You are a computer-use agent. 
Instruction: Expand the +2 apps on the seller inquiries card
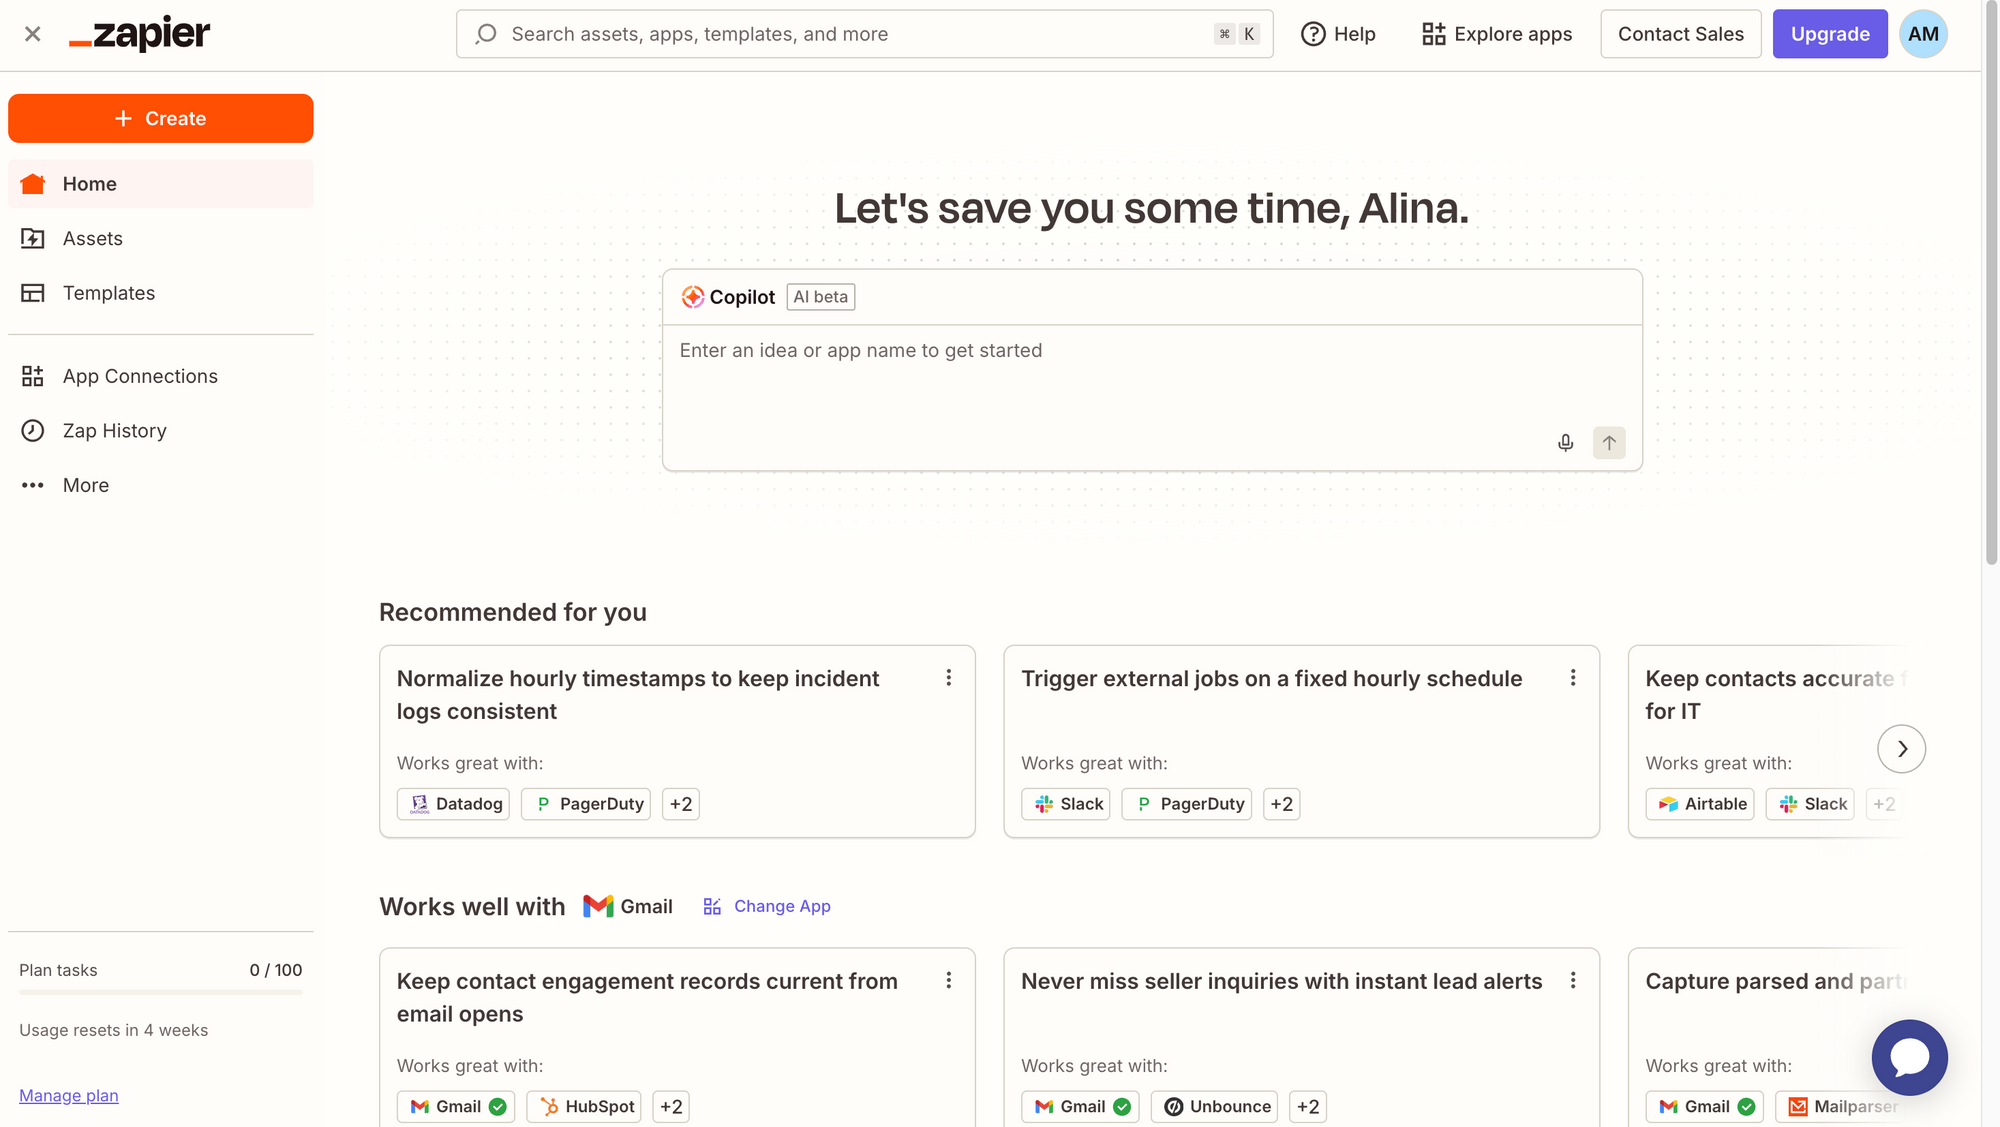[x=1308, y=1107]
